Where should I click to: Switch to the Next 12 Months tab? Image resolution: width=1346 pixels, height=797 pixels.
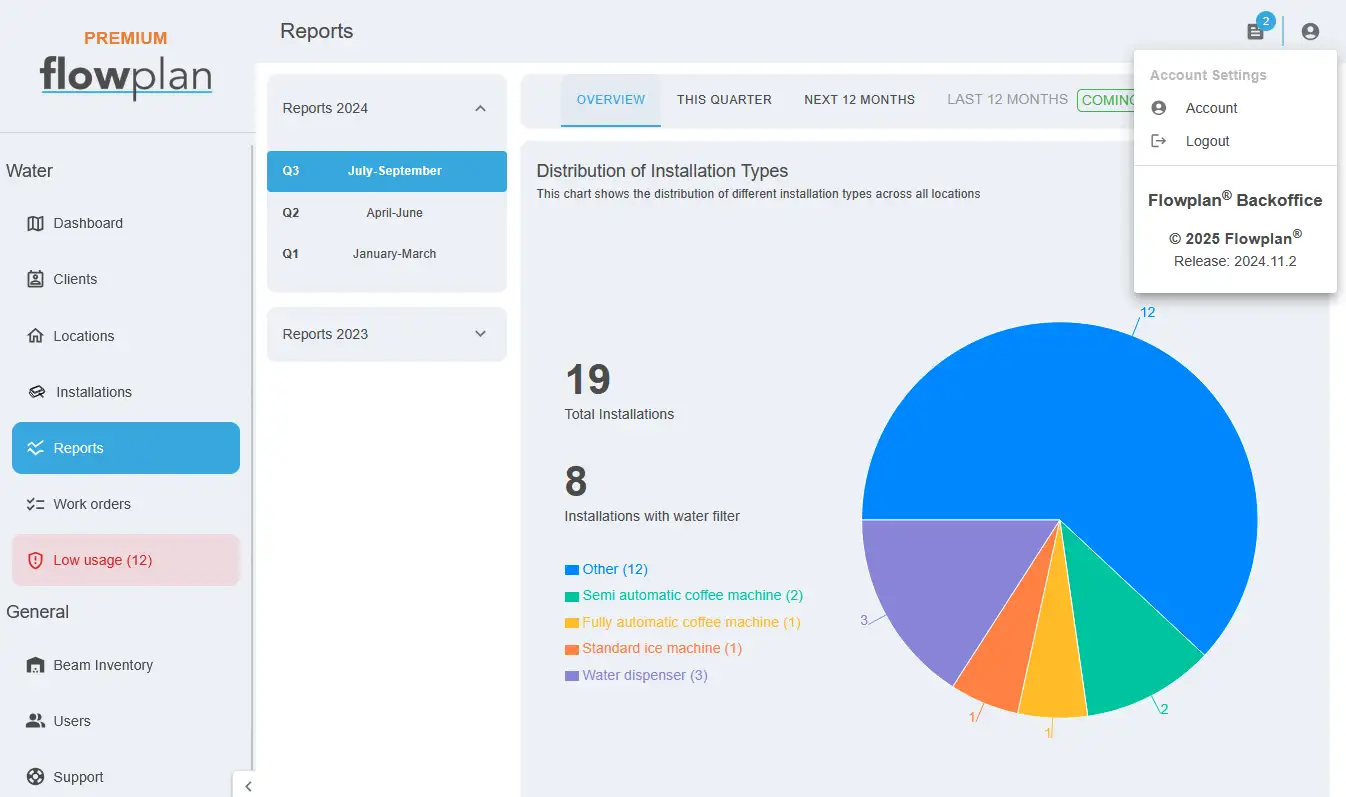859,100
